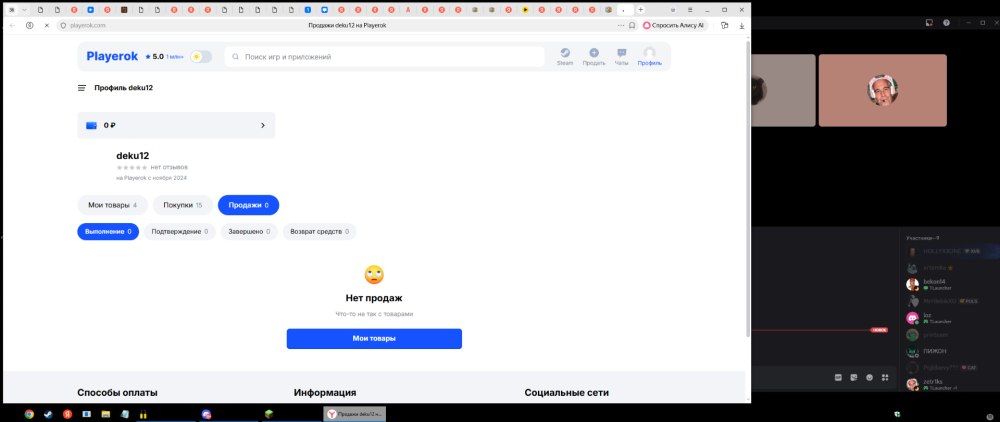Select bekoel4 in Discord members list
The image size is (1000, 422).
950,284
